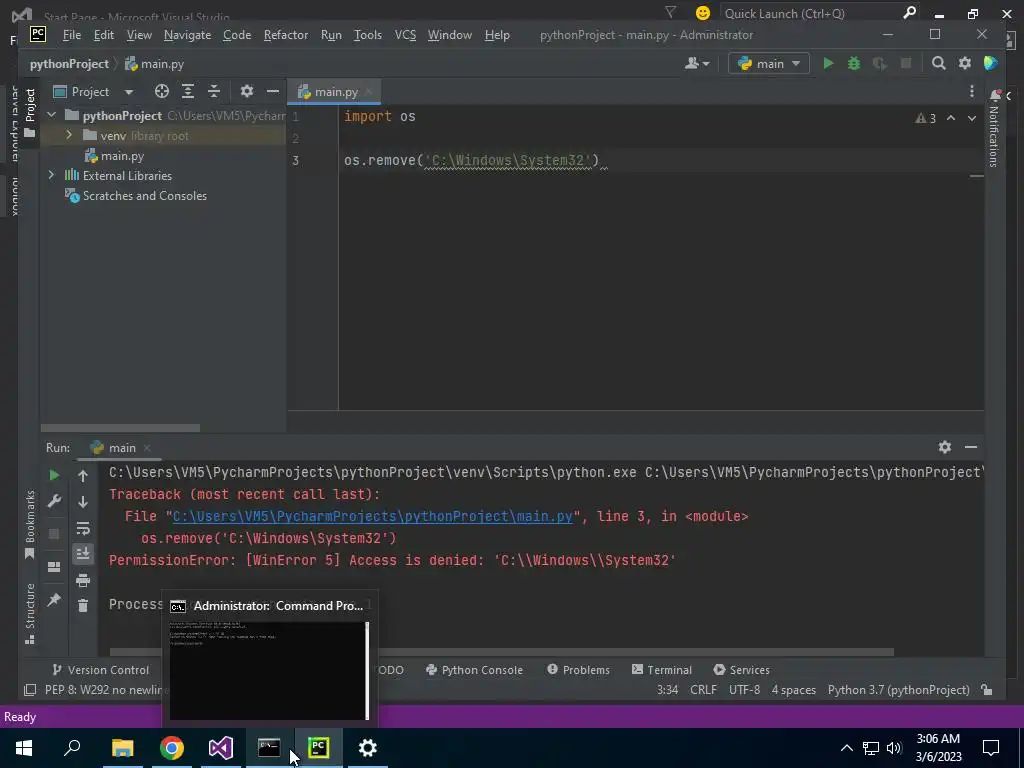Open Run panel settings gear
This screenshot has width=1024, height=768.
pos(945,447)
